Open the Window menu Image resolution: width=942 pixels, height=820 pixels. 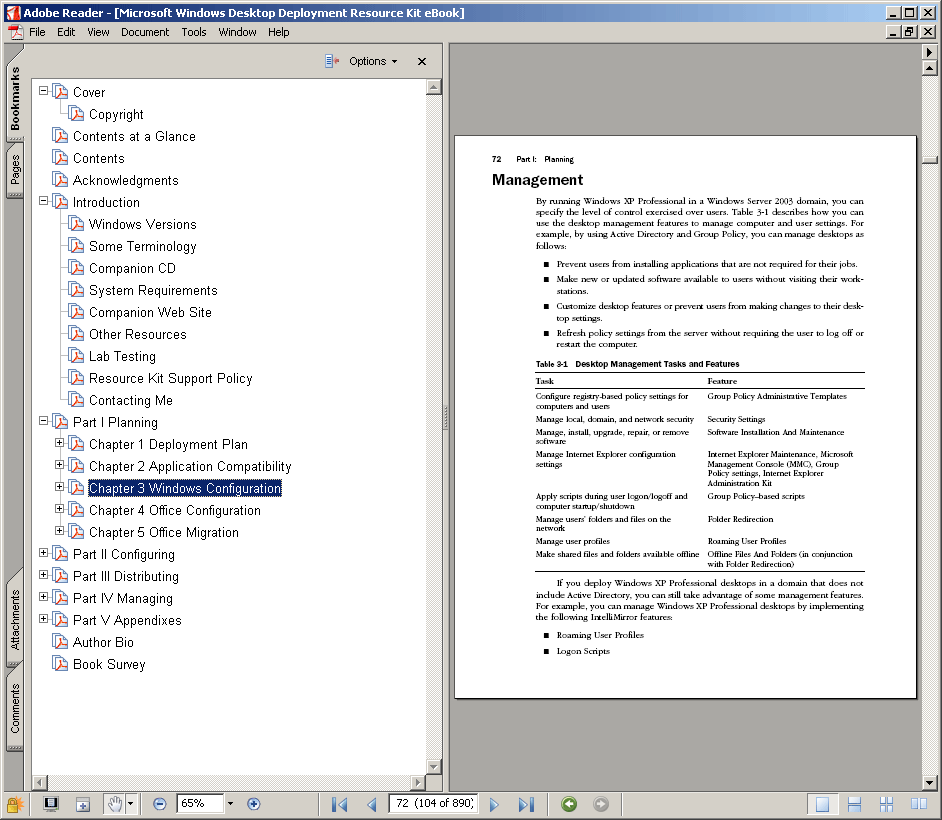237,32
